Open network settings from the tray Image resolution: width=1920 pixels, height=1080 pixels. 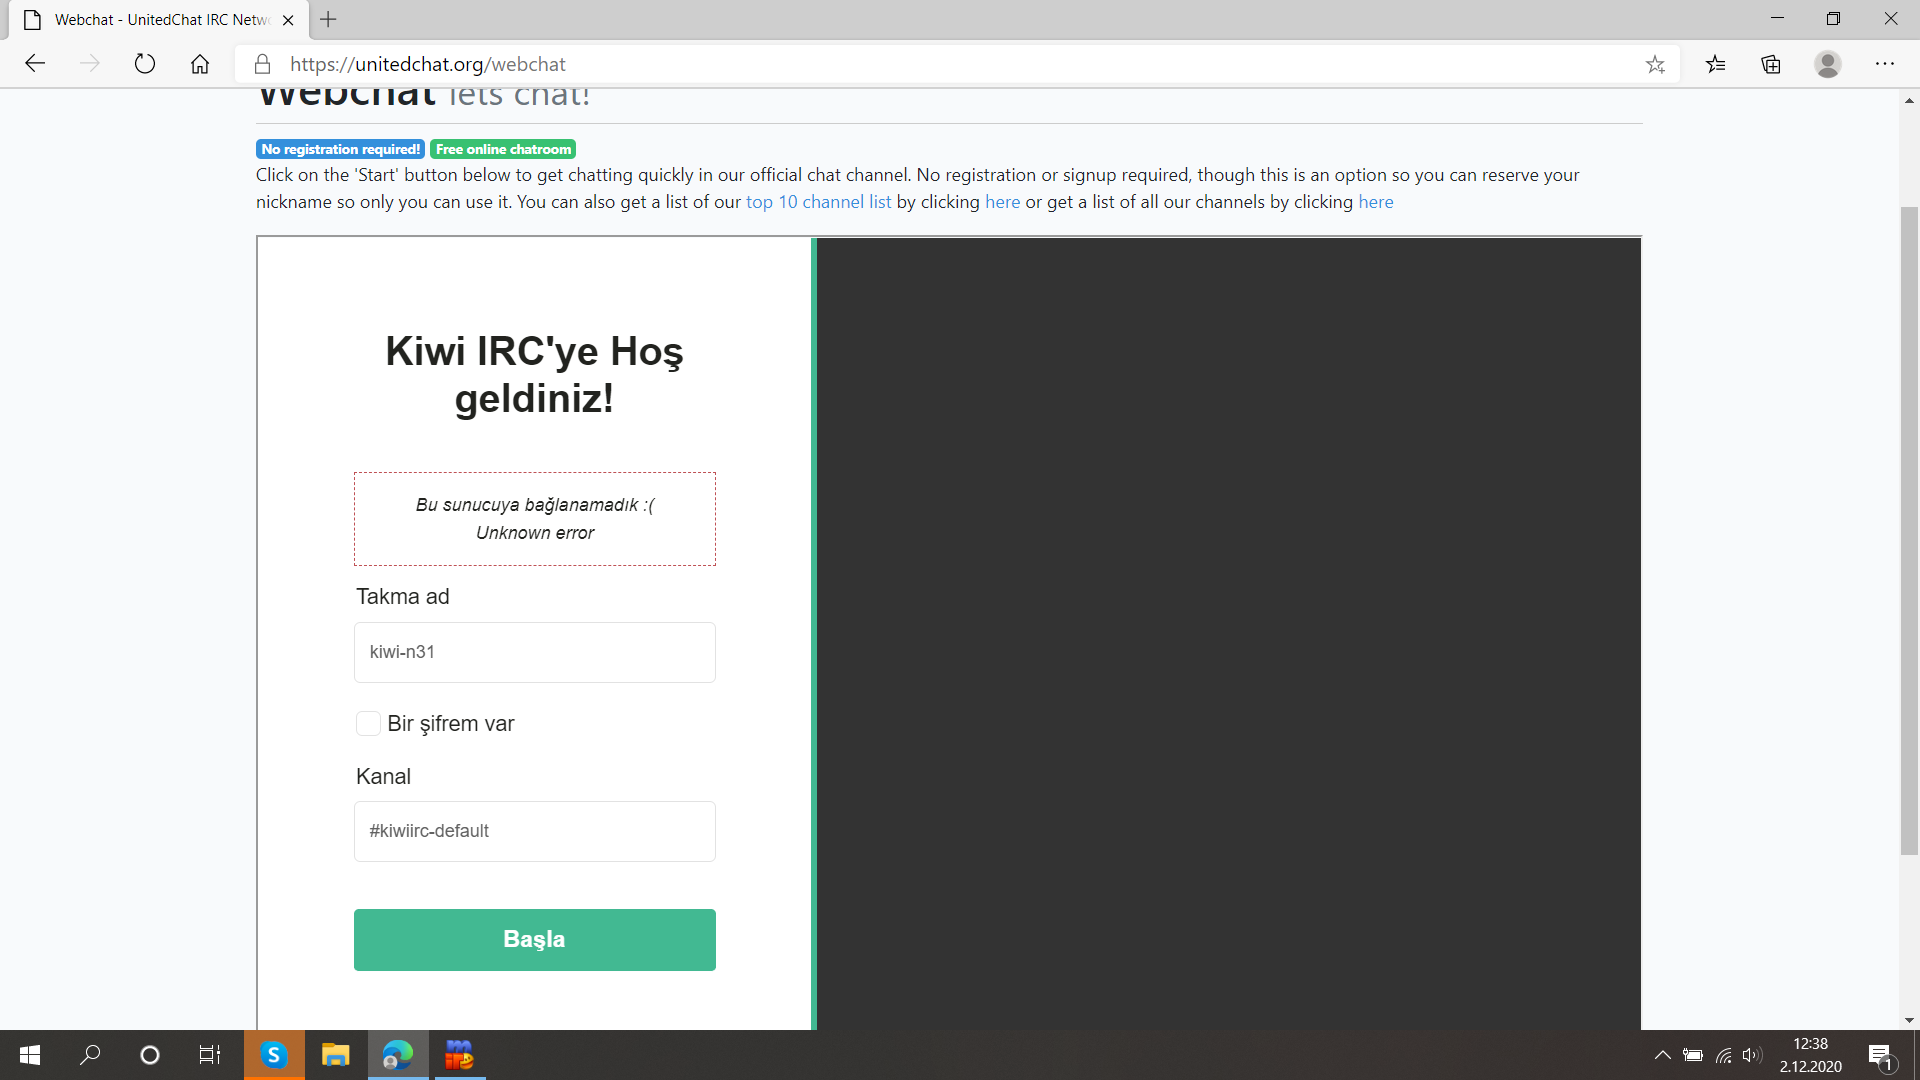pyautogui.click(x=1723, y=1055)
